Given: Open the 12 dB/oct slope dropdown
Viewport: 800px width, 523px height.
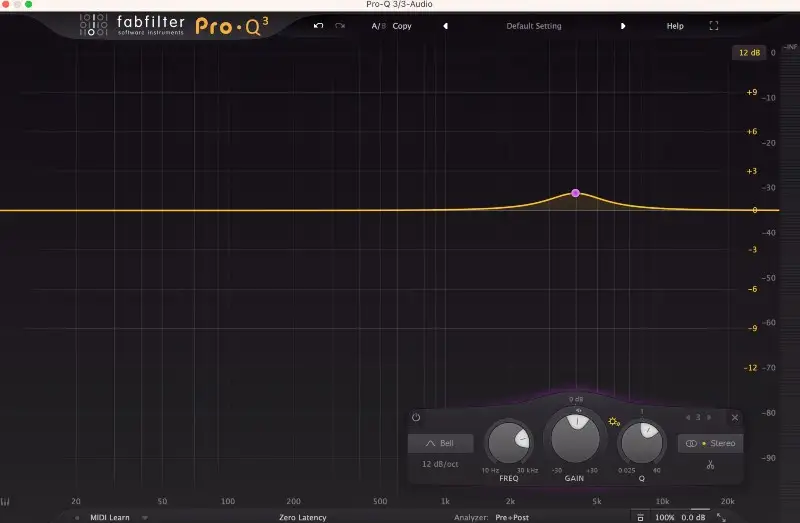Looking at the screenshot, I should click(440, 465).
